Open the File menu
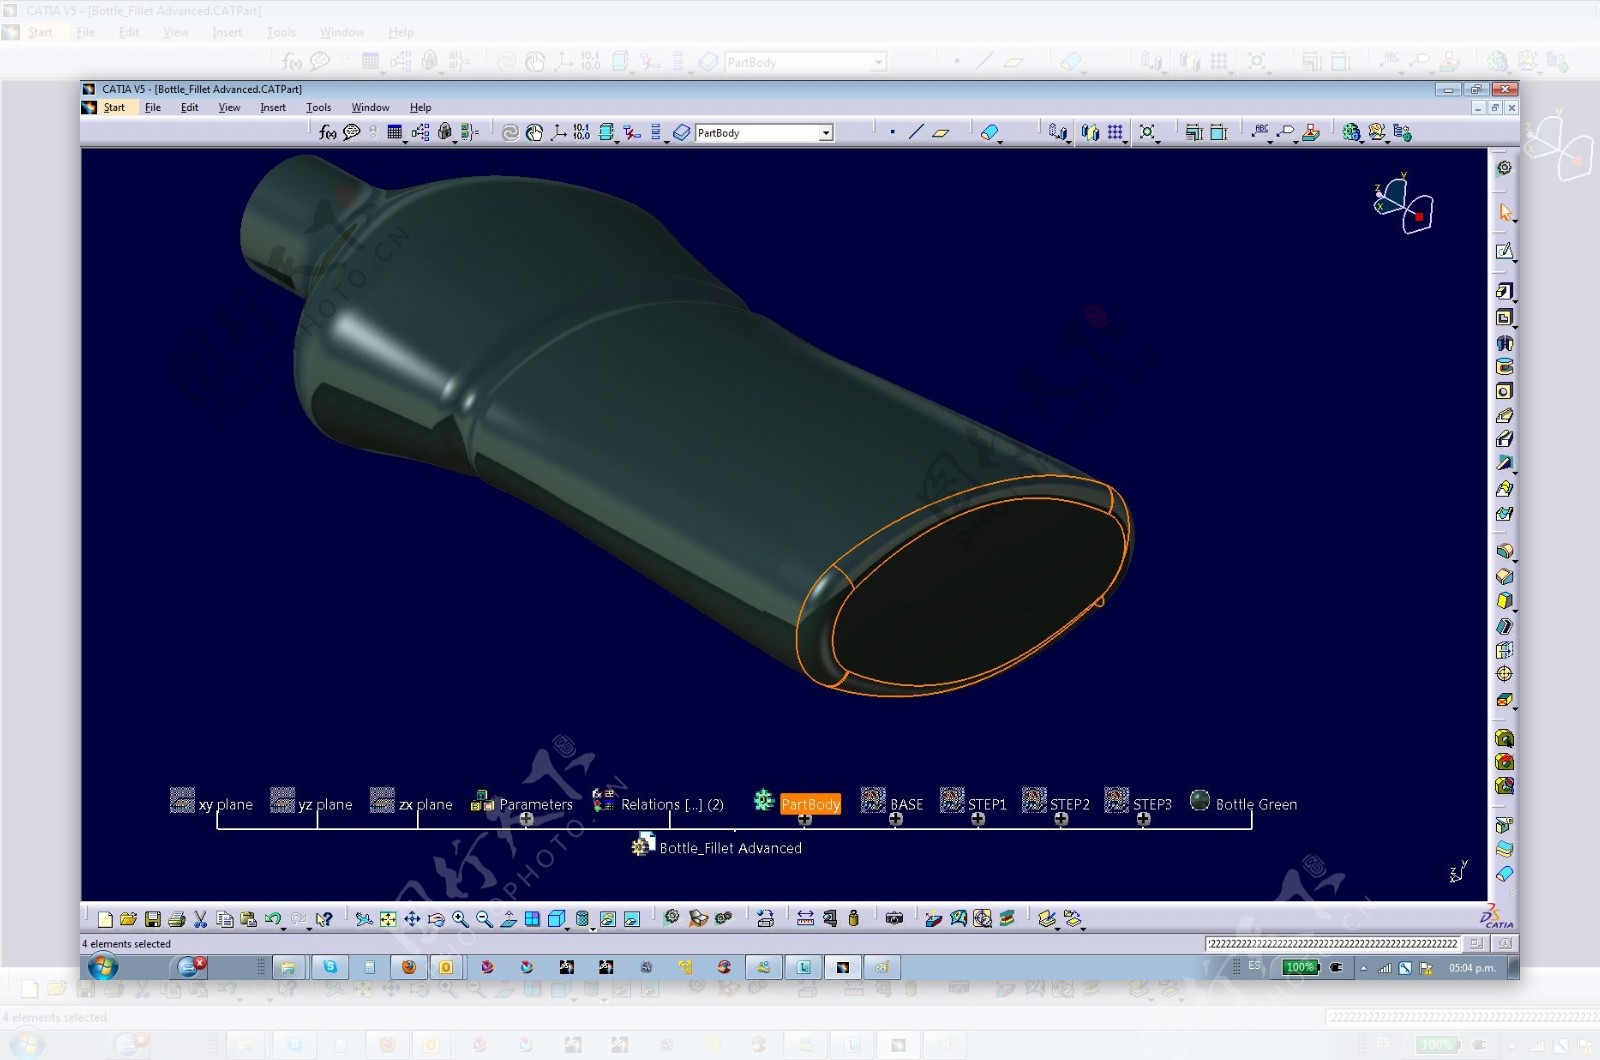This screenshot has height=1060, width=1600. [x=153, y=107]
